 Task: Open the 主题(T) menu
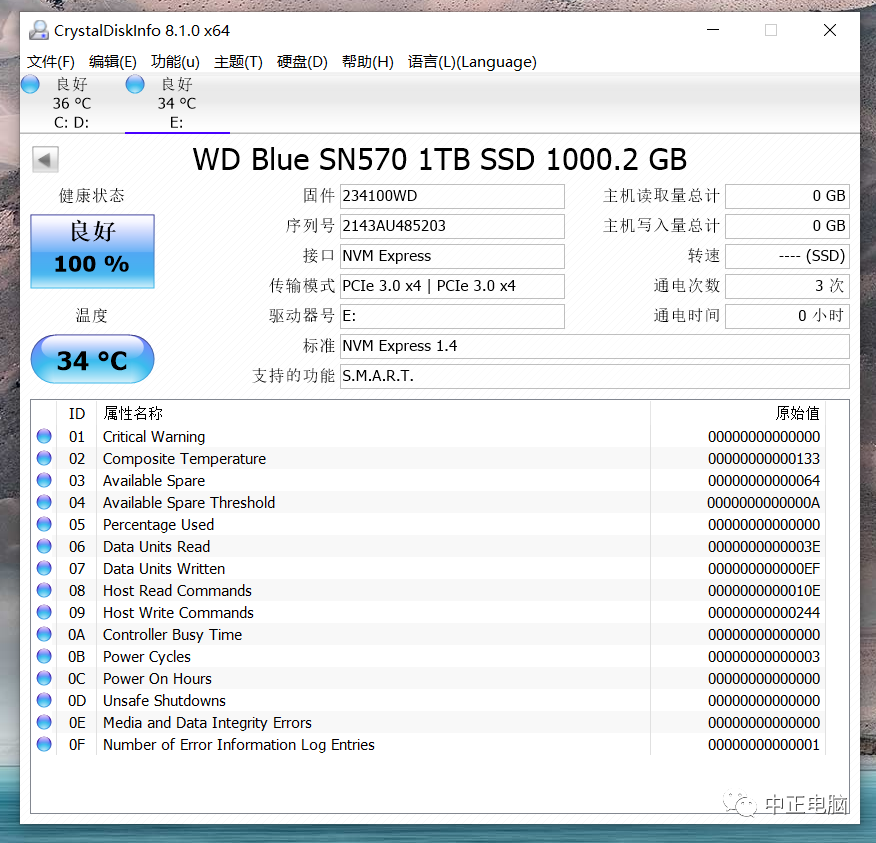[238, 61]
